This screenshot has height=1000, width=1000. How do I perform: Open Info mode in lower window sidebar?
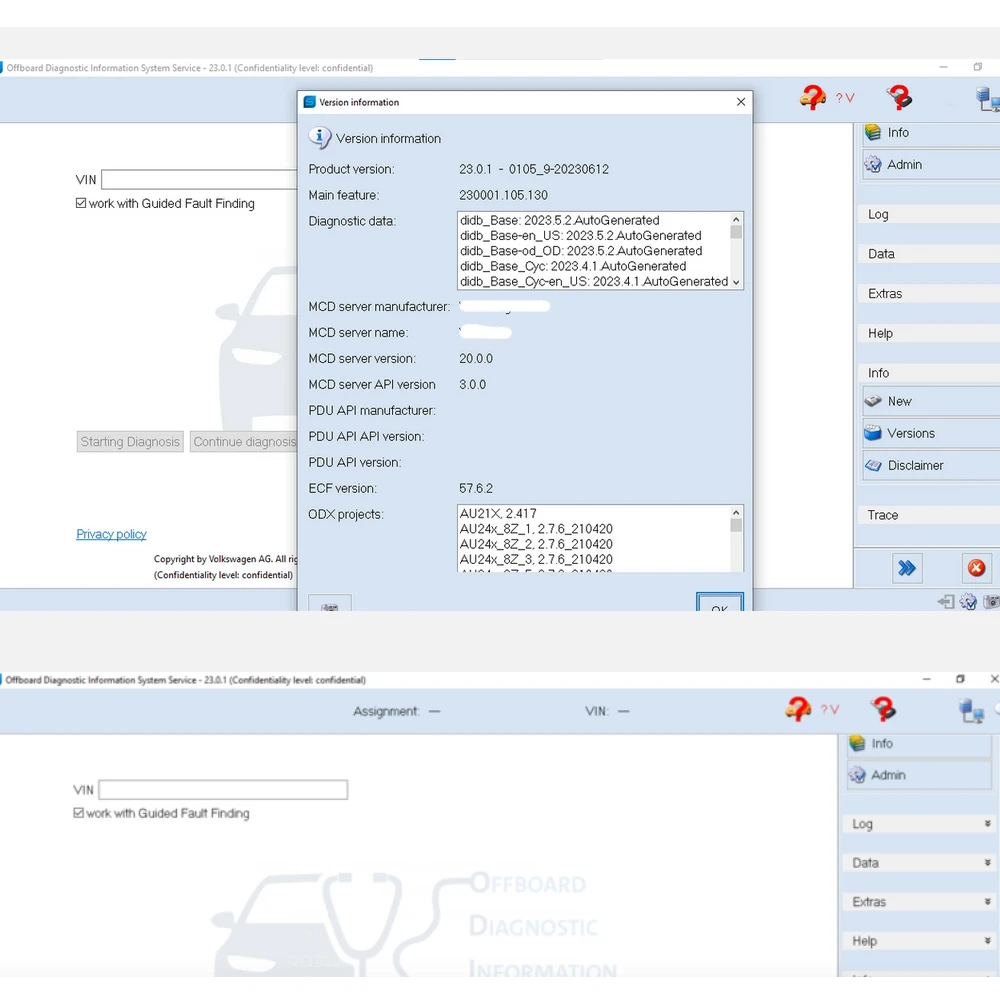(919, 744)
